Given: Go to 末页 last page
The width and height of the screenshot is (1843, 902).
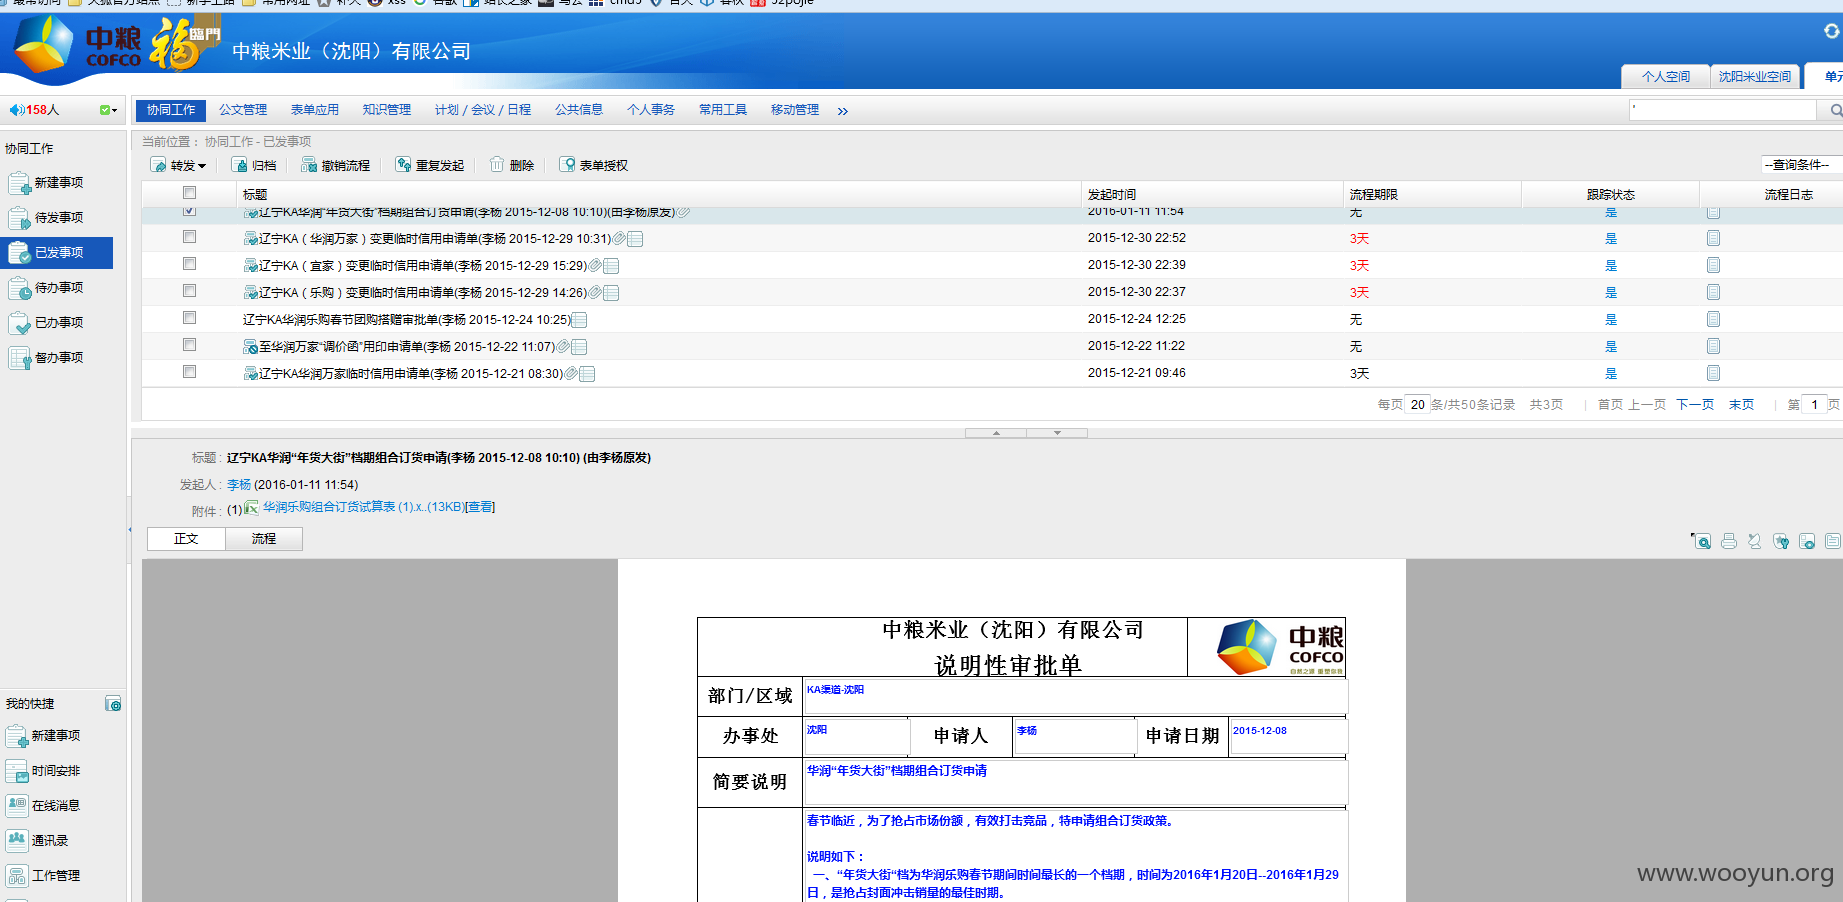Looking at the screenshot, I should [1741, 405].
